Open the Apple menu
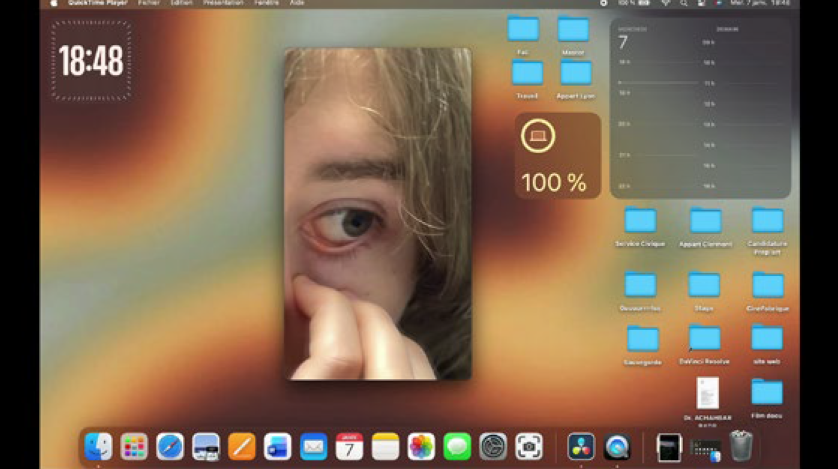The height and width of the screenshot is (469, 838). [x=54, y=4]
